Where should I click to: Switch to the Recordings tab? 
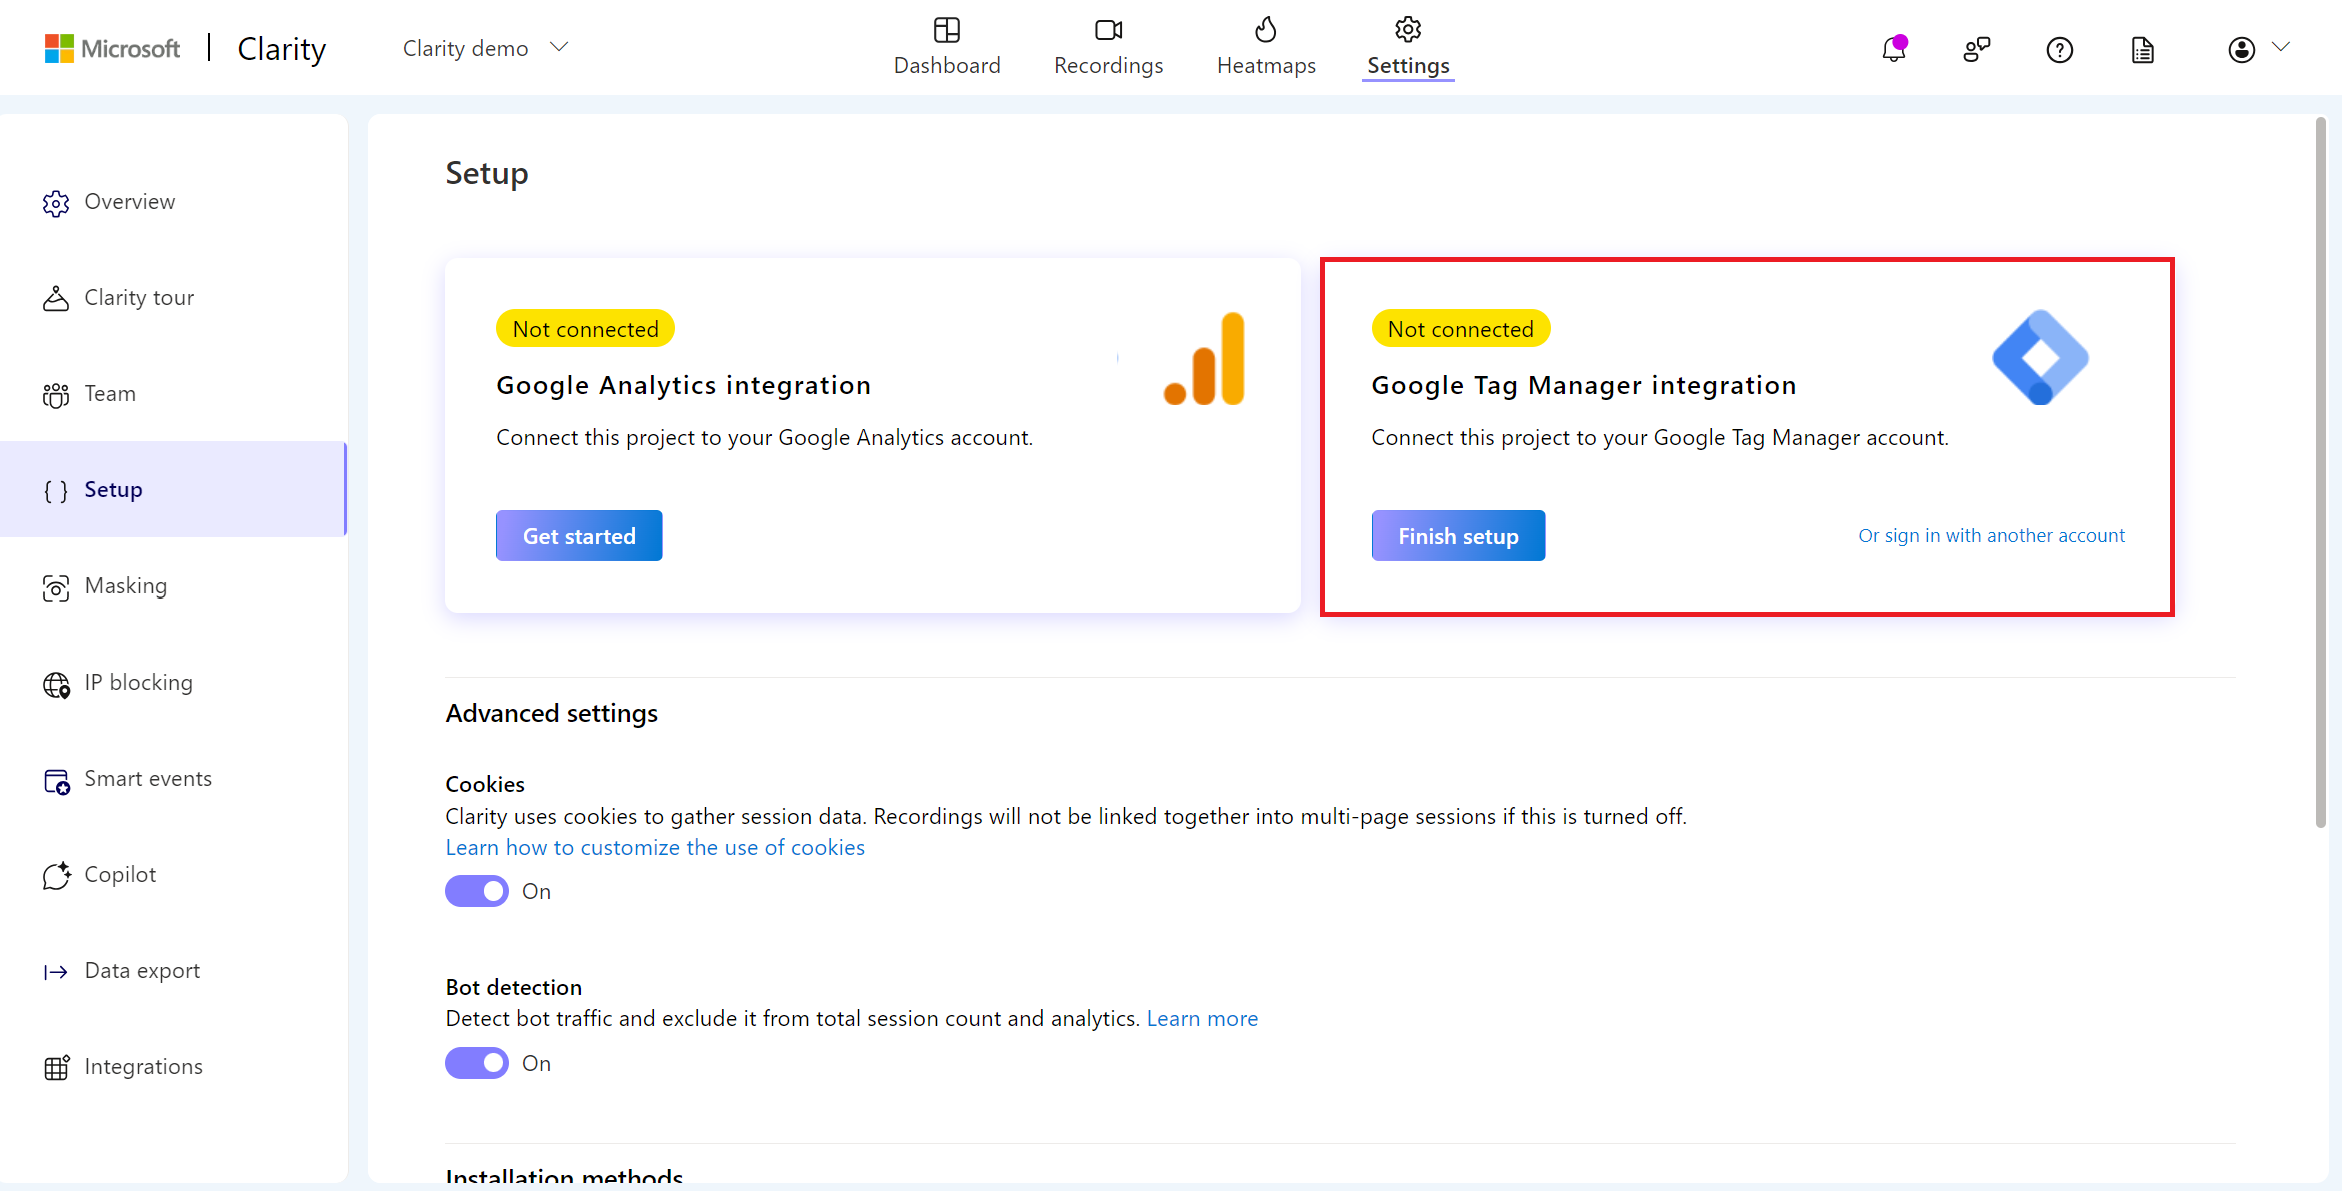(1108, 47)
